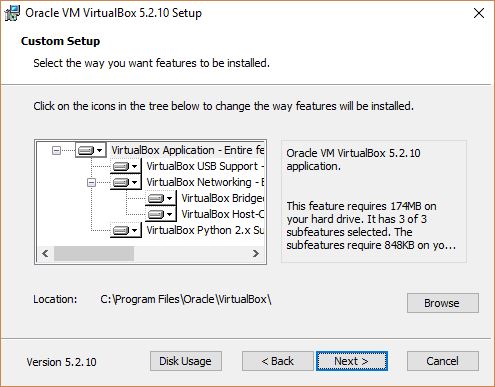Select VirtualBox Python 2.x Support item
495x387 pixels.
click(205, 230)
